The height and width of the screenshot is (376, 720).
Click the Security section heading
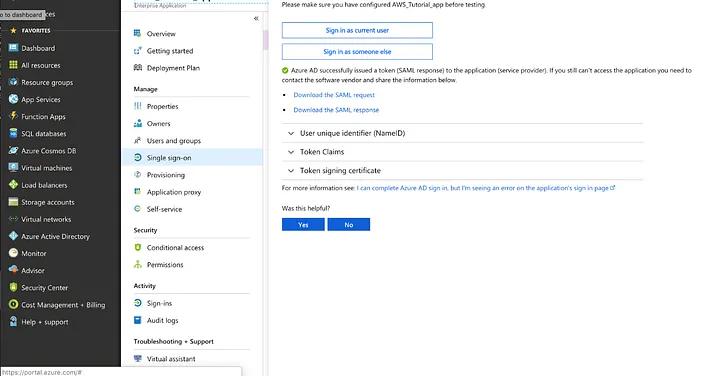pyautogui.click(x=145, y=230)
